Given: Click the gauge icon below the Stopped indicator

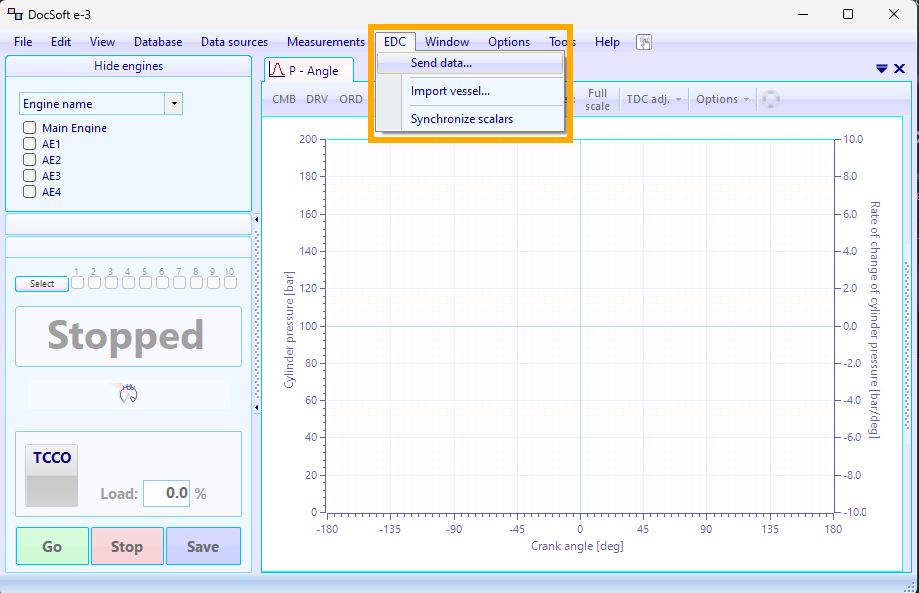Looking at the screenshot, I should point(128,393).
